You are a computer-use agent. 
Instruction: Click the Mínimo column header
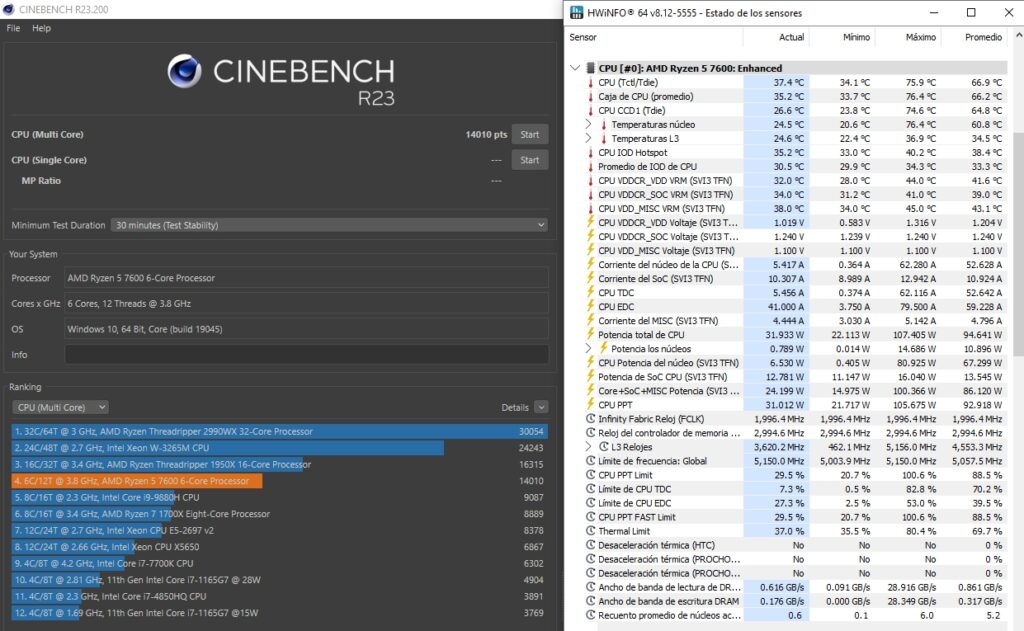[x=856, y=37]
